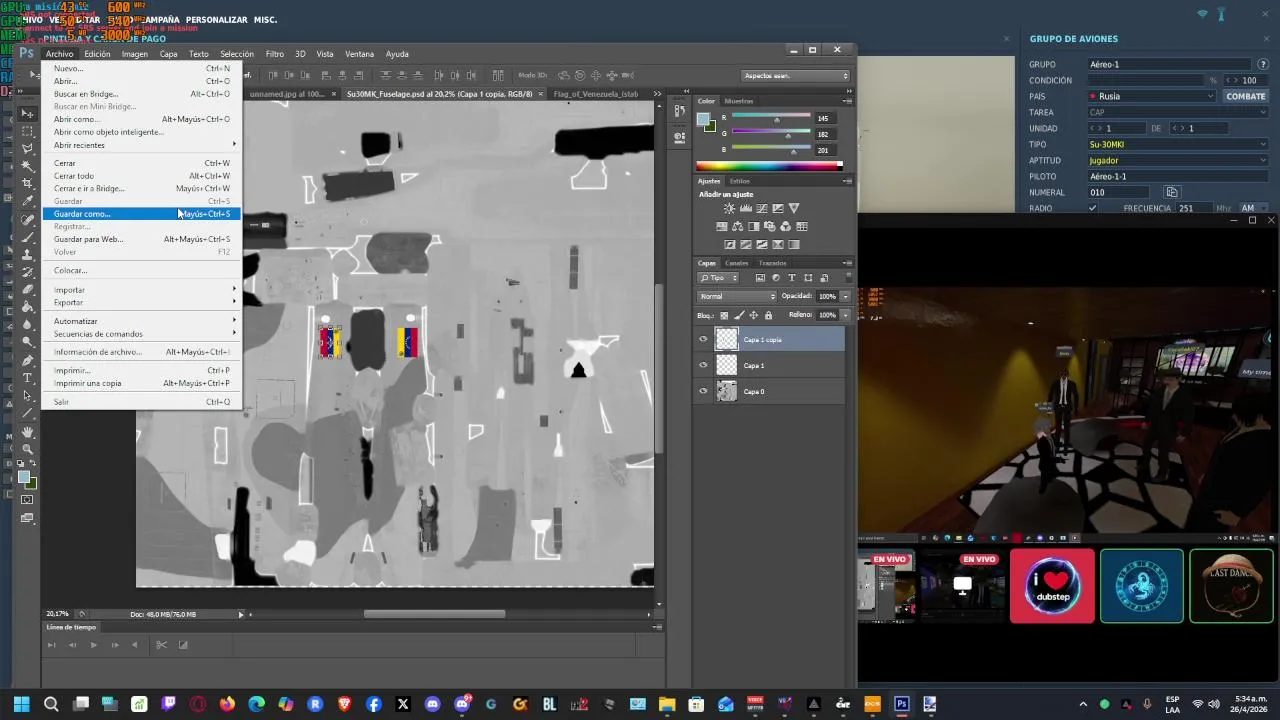
Task: Add an Invert adjustment
Action: coord(730,244)
